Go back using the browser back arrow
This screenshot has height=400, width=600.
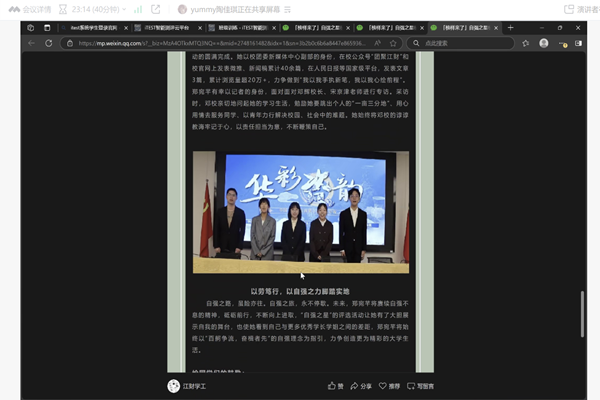31,44
